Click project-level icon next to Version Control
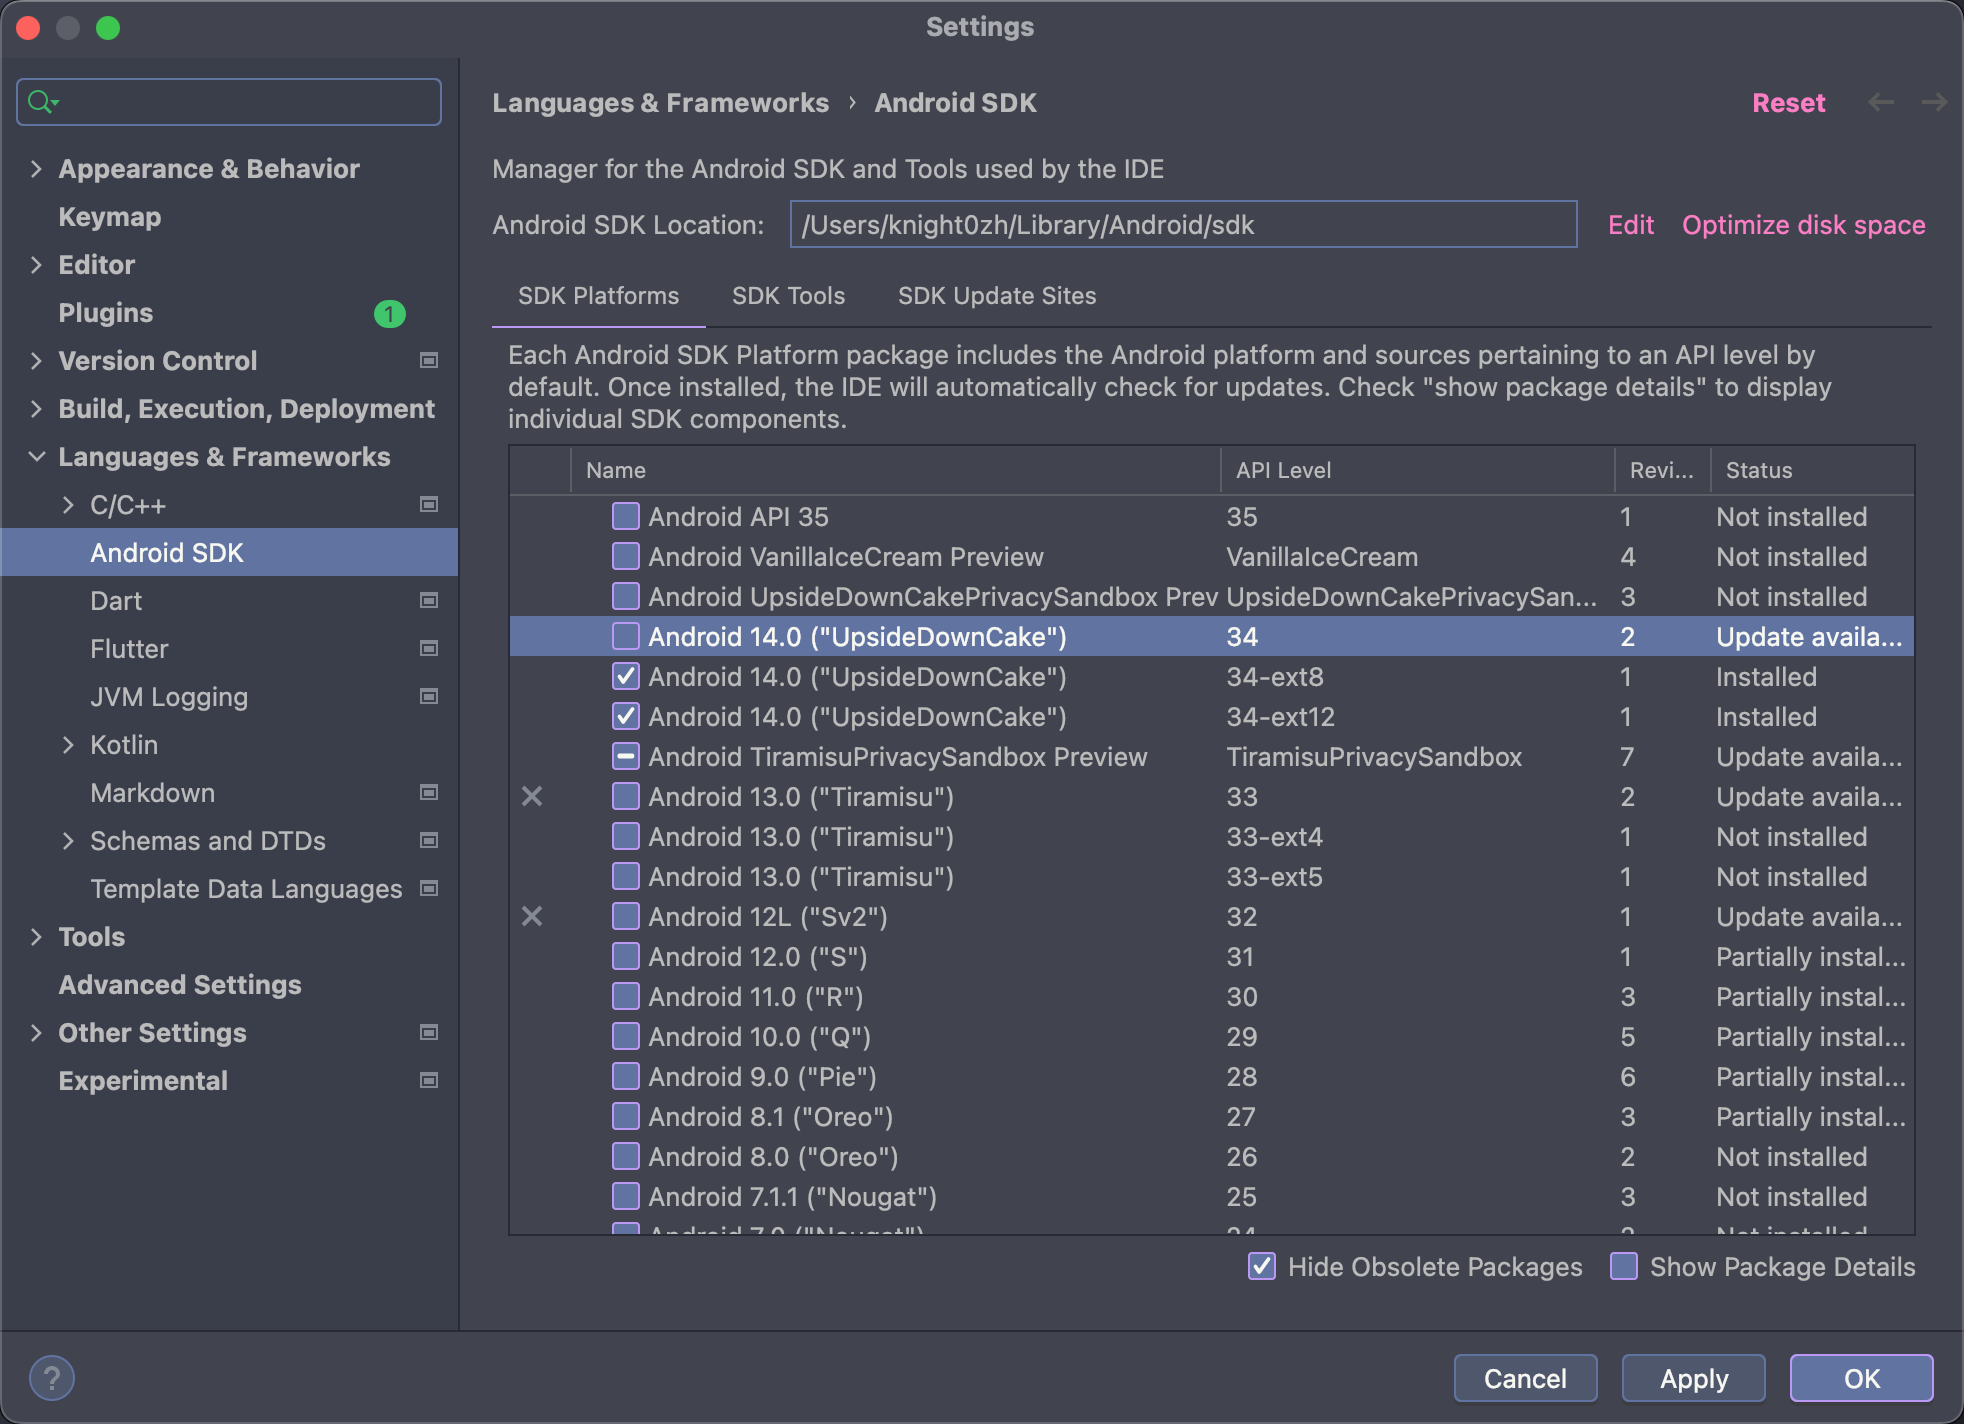 (429, 360)
